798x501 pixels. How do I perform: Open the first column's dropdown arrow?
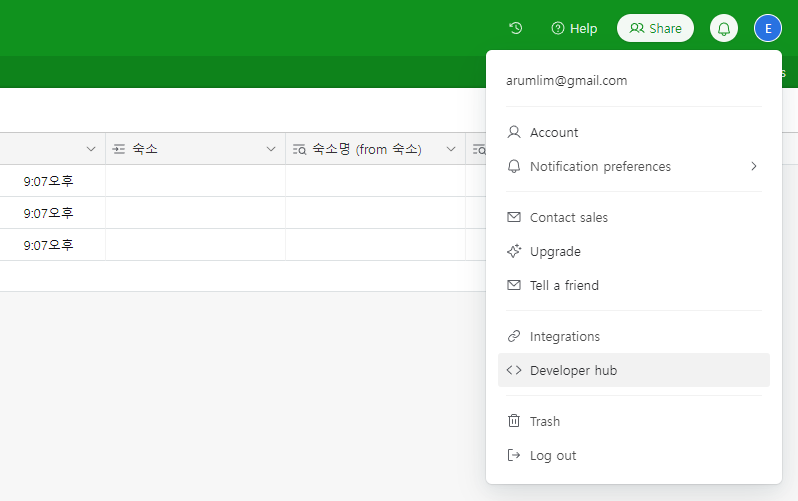[91, 149]
